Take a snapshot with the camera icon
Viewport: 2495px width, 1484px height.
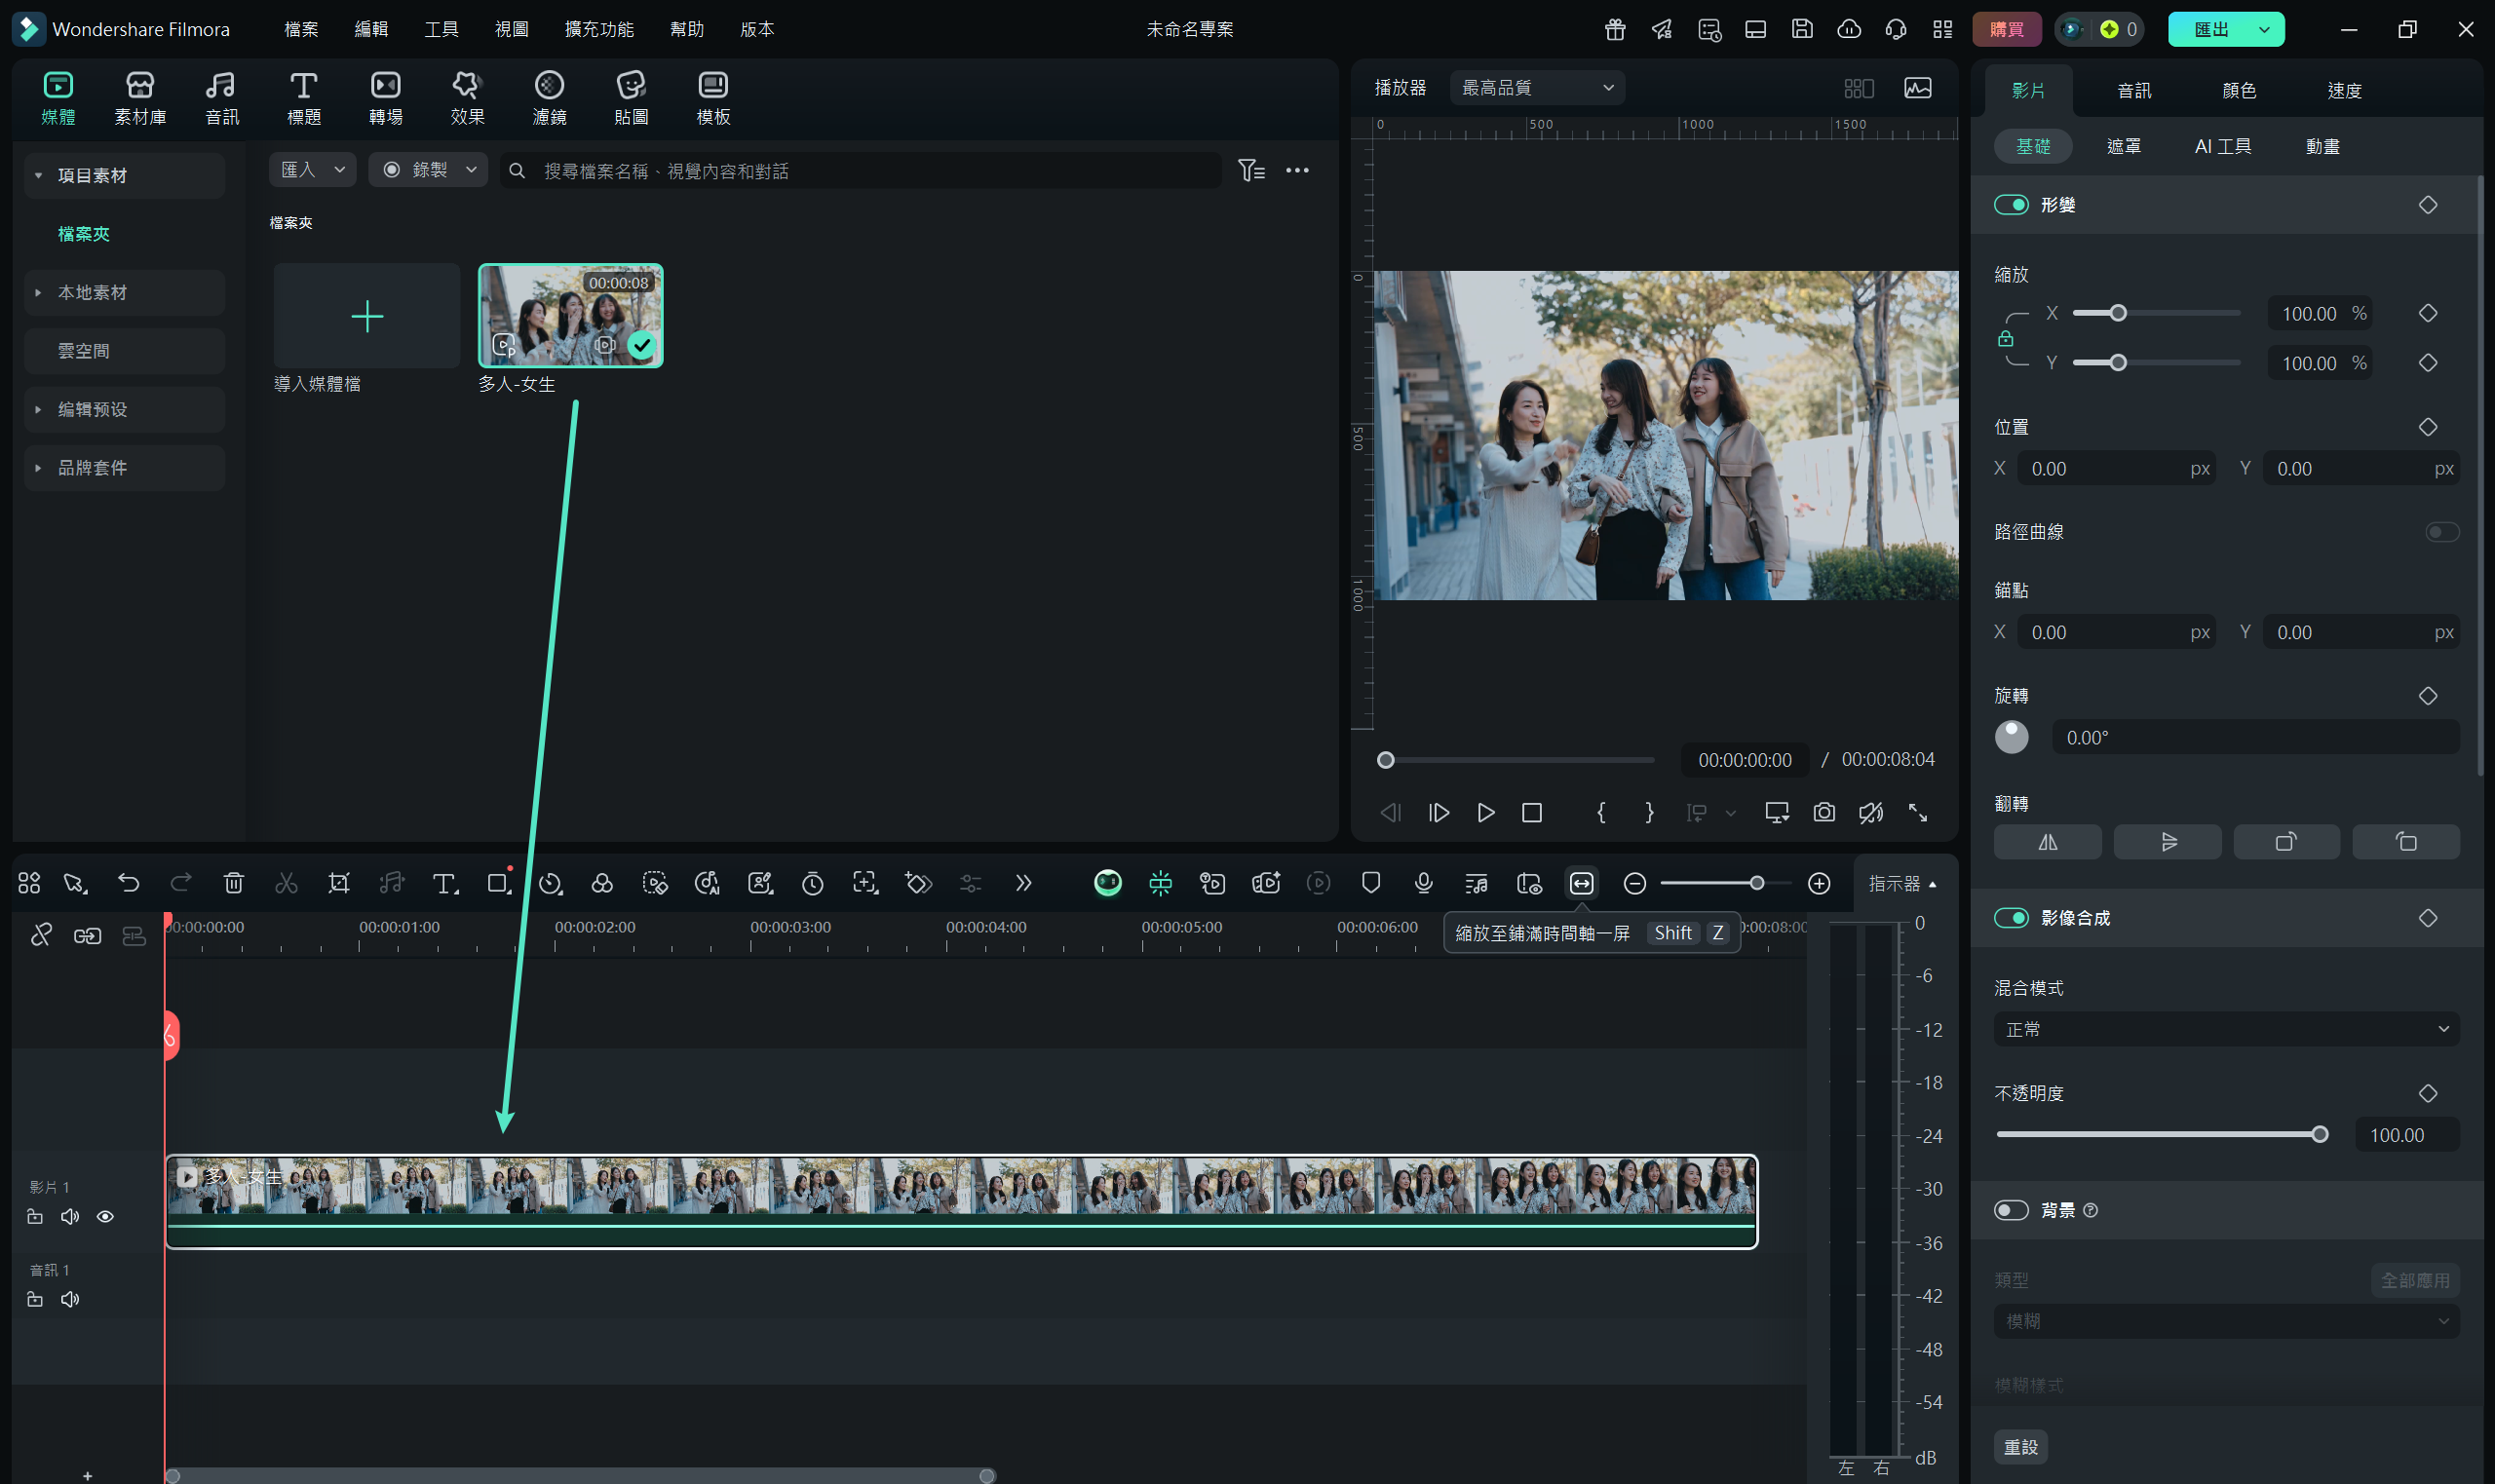(x=1824, y=813)
